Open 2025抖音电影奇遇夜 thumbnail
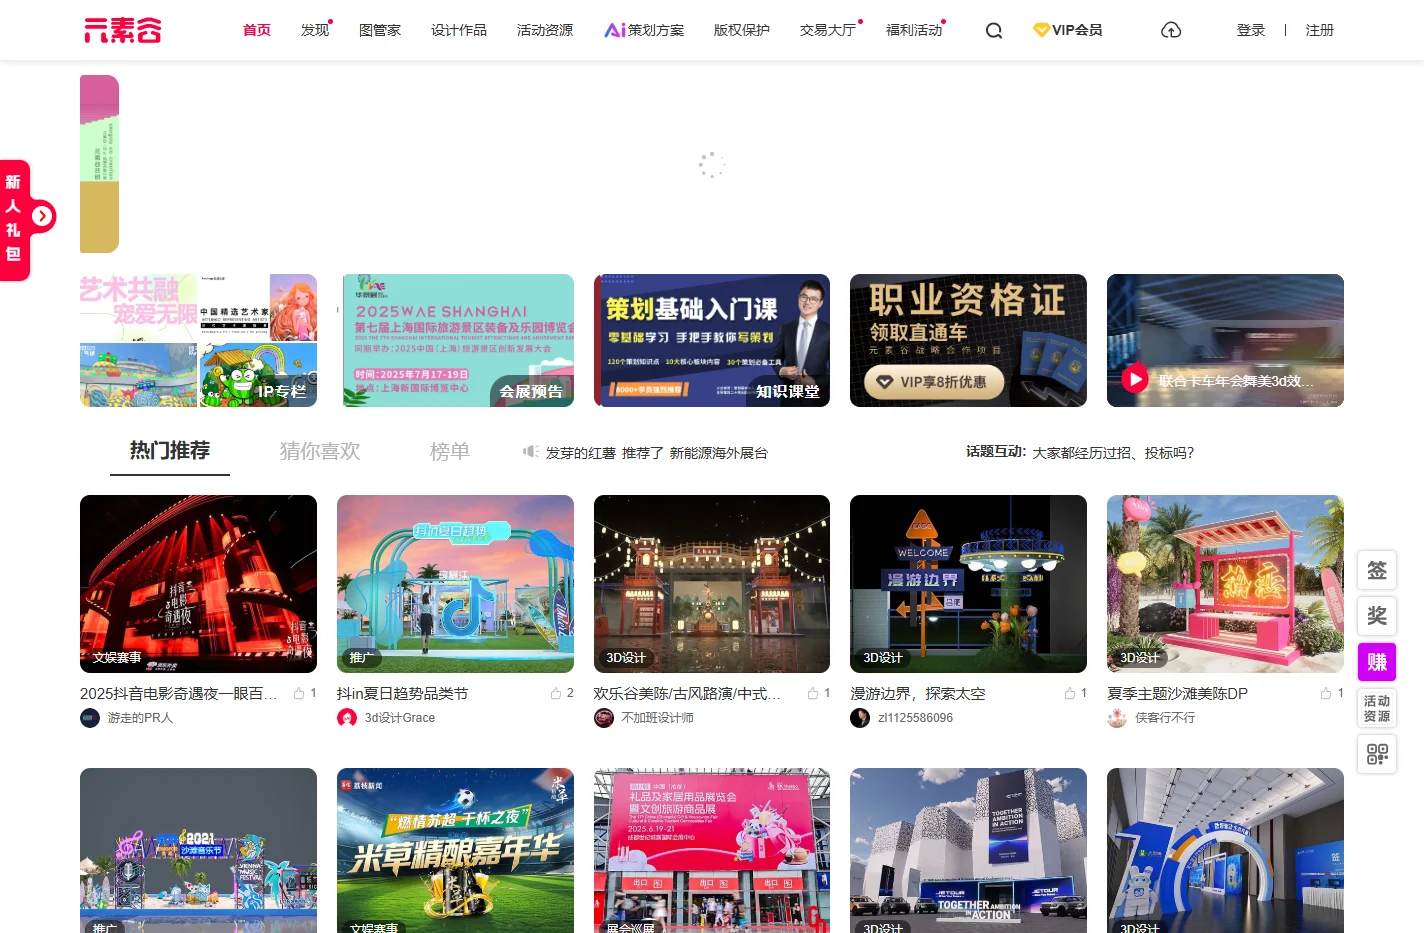 coord(198,584)
